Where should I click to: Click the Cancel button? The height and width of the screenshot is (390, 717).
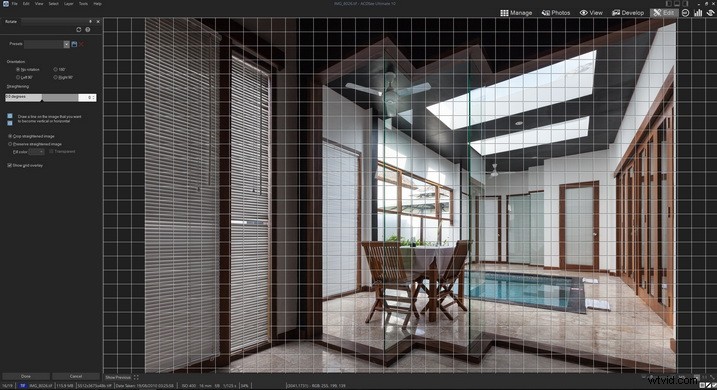(x=76, y=376)
